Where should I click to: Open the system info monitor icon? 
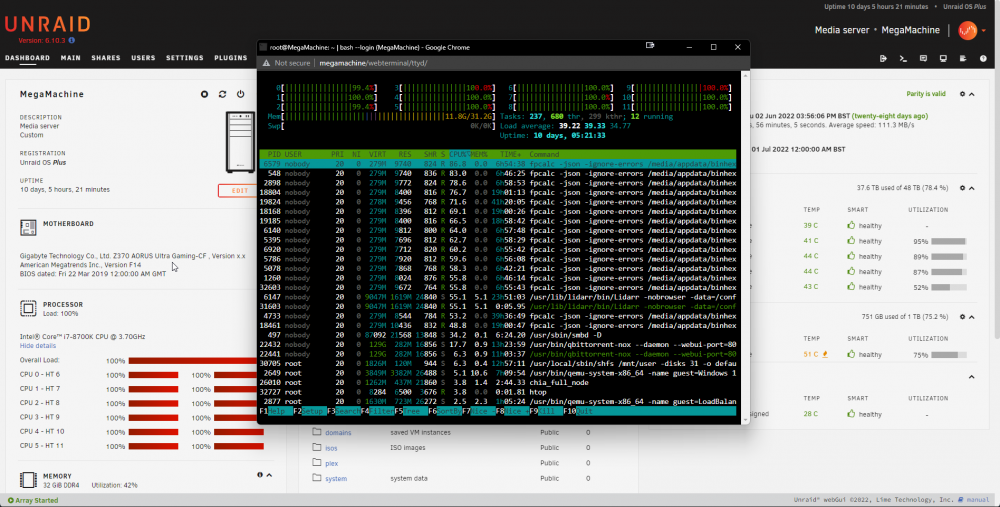pyautogui.click(x=943, y=59)
